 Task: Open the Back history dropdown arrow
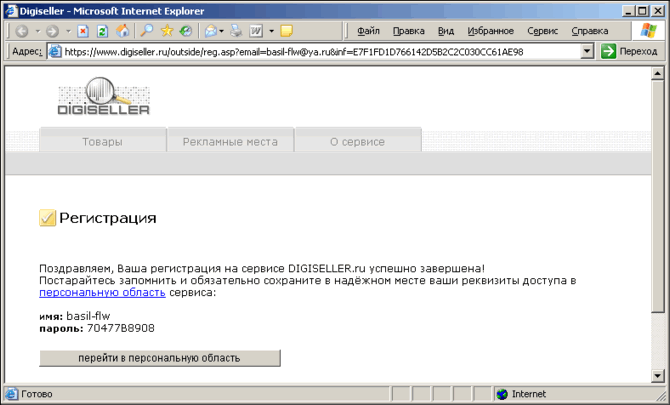[x=38, y=31]
